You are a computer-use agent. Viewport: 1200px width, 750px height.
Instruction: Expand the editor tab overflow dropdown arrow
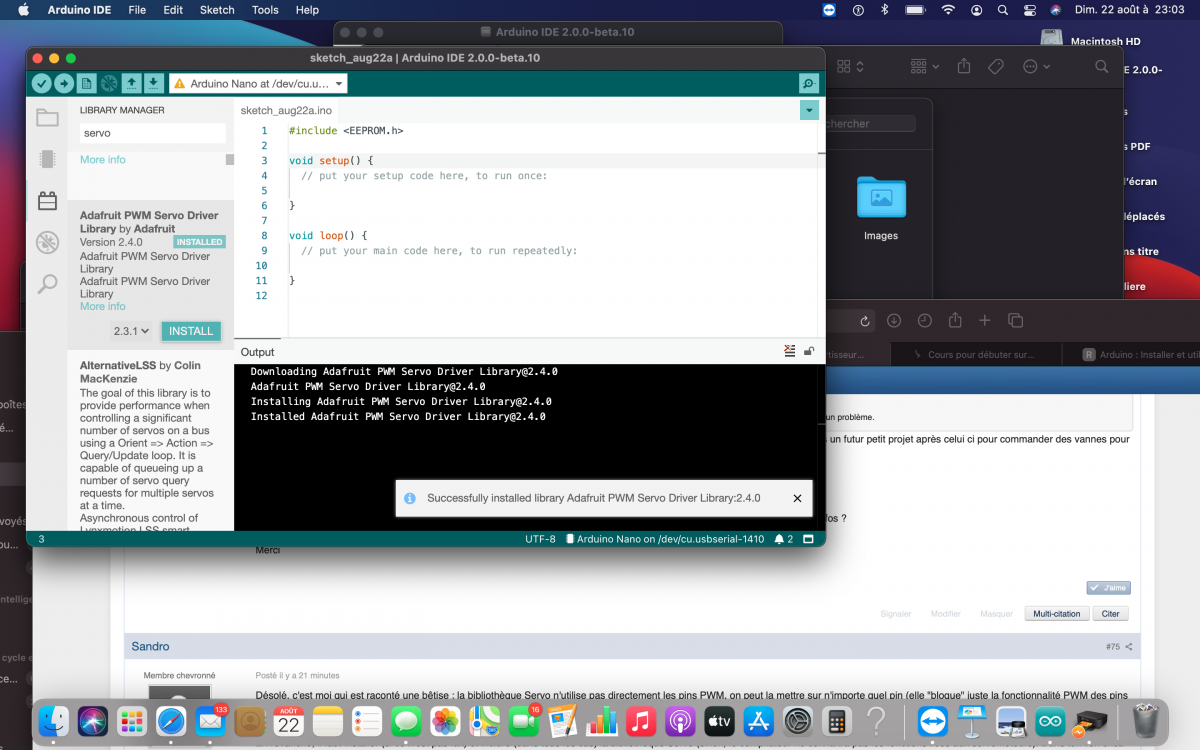click(810, 110)
